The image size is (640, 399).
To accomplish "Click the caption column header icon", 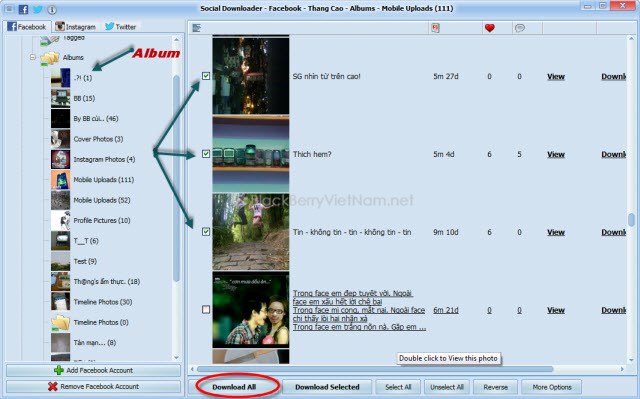I will click(197, 28).
